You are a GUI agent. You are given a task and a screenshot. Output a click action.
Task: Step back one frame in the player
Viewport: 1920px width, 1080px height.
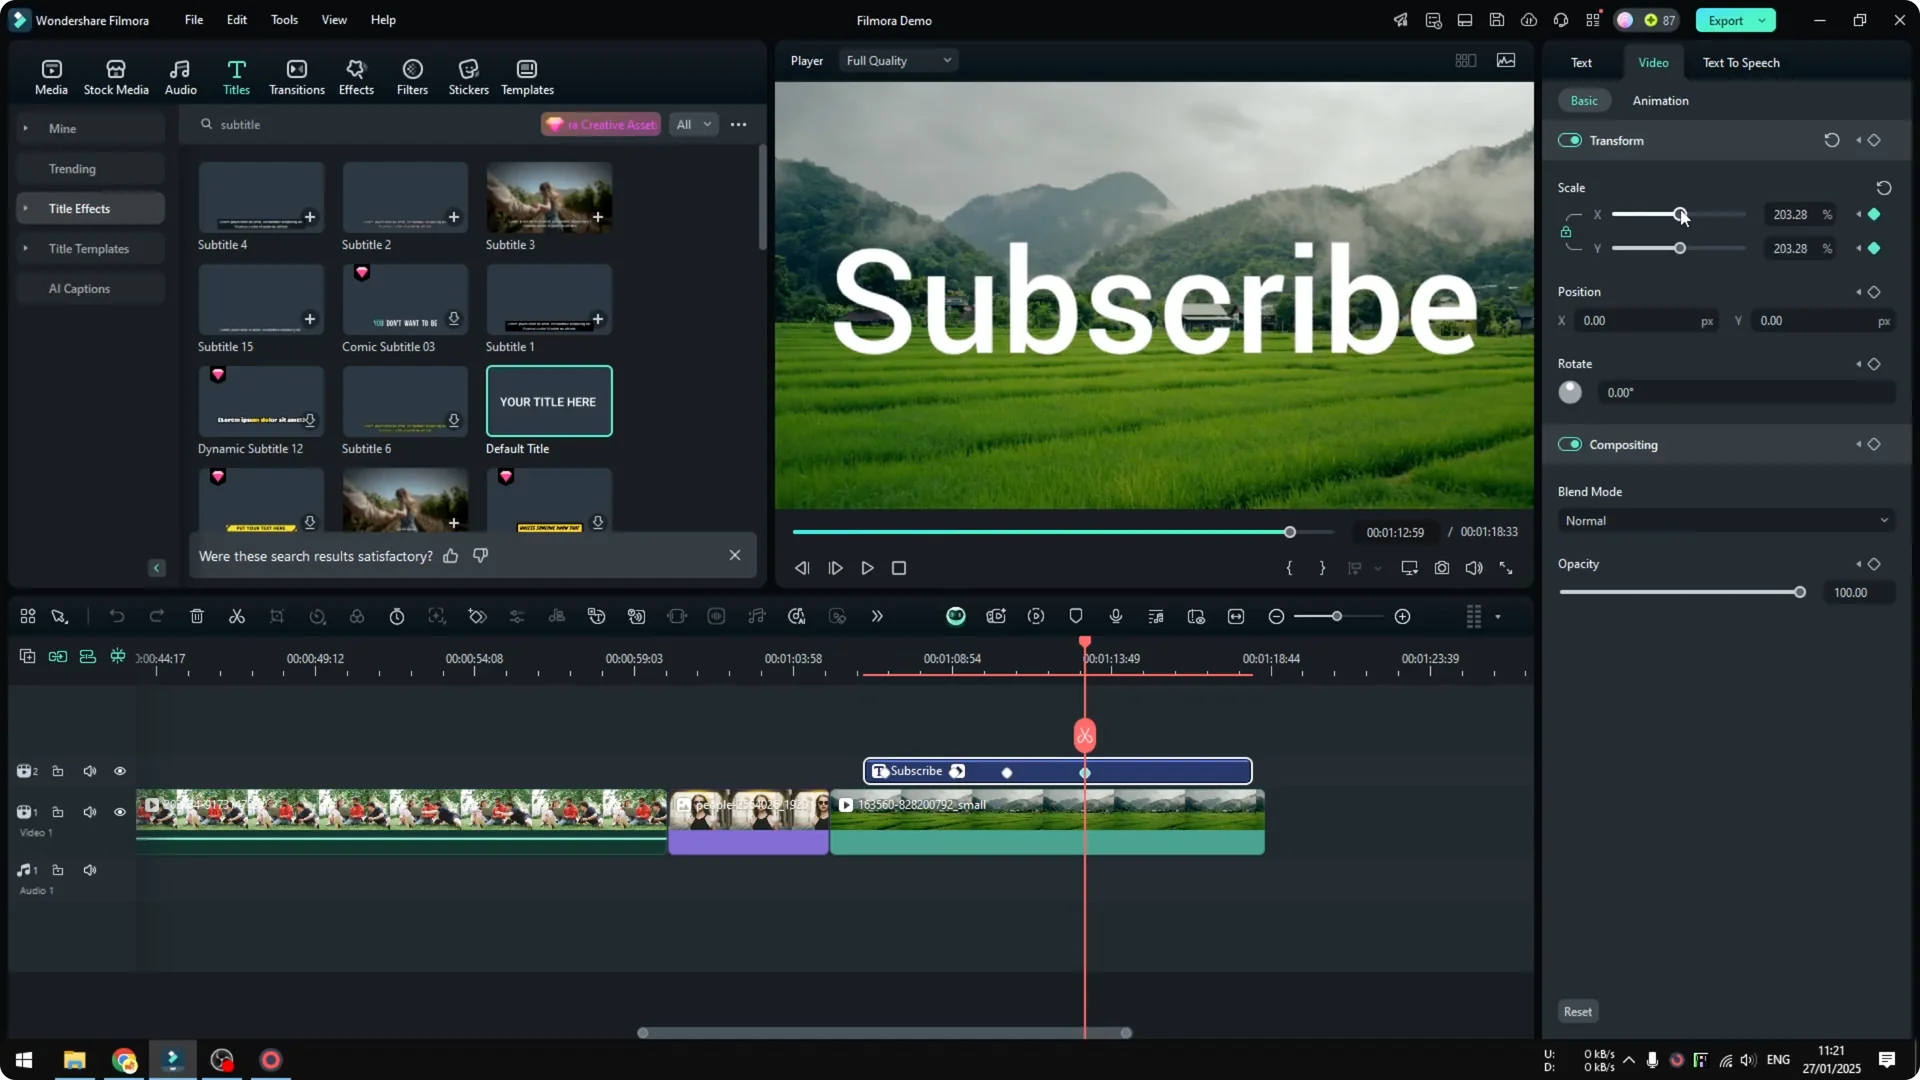(802, 568)
